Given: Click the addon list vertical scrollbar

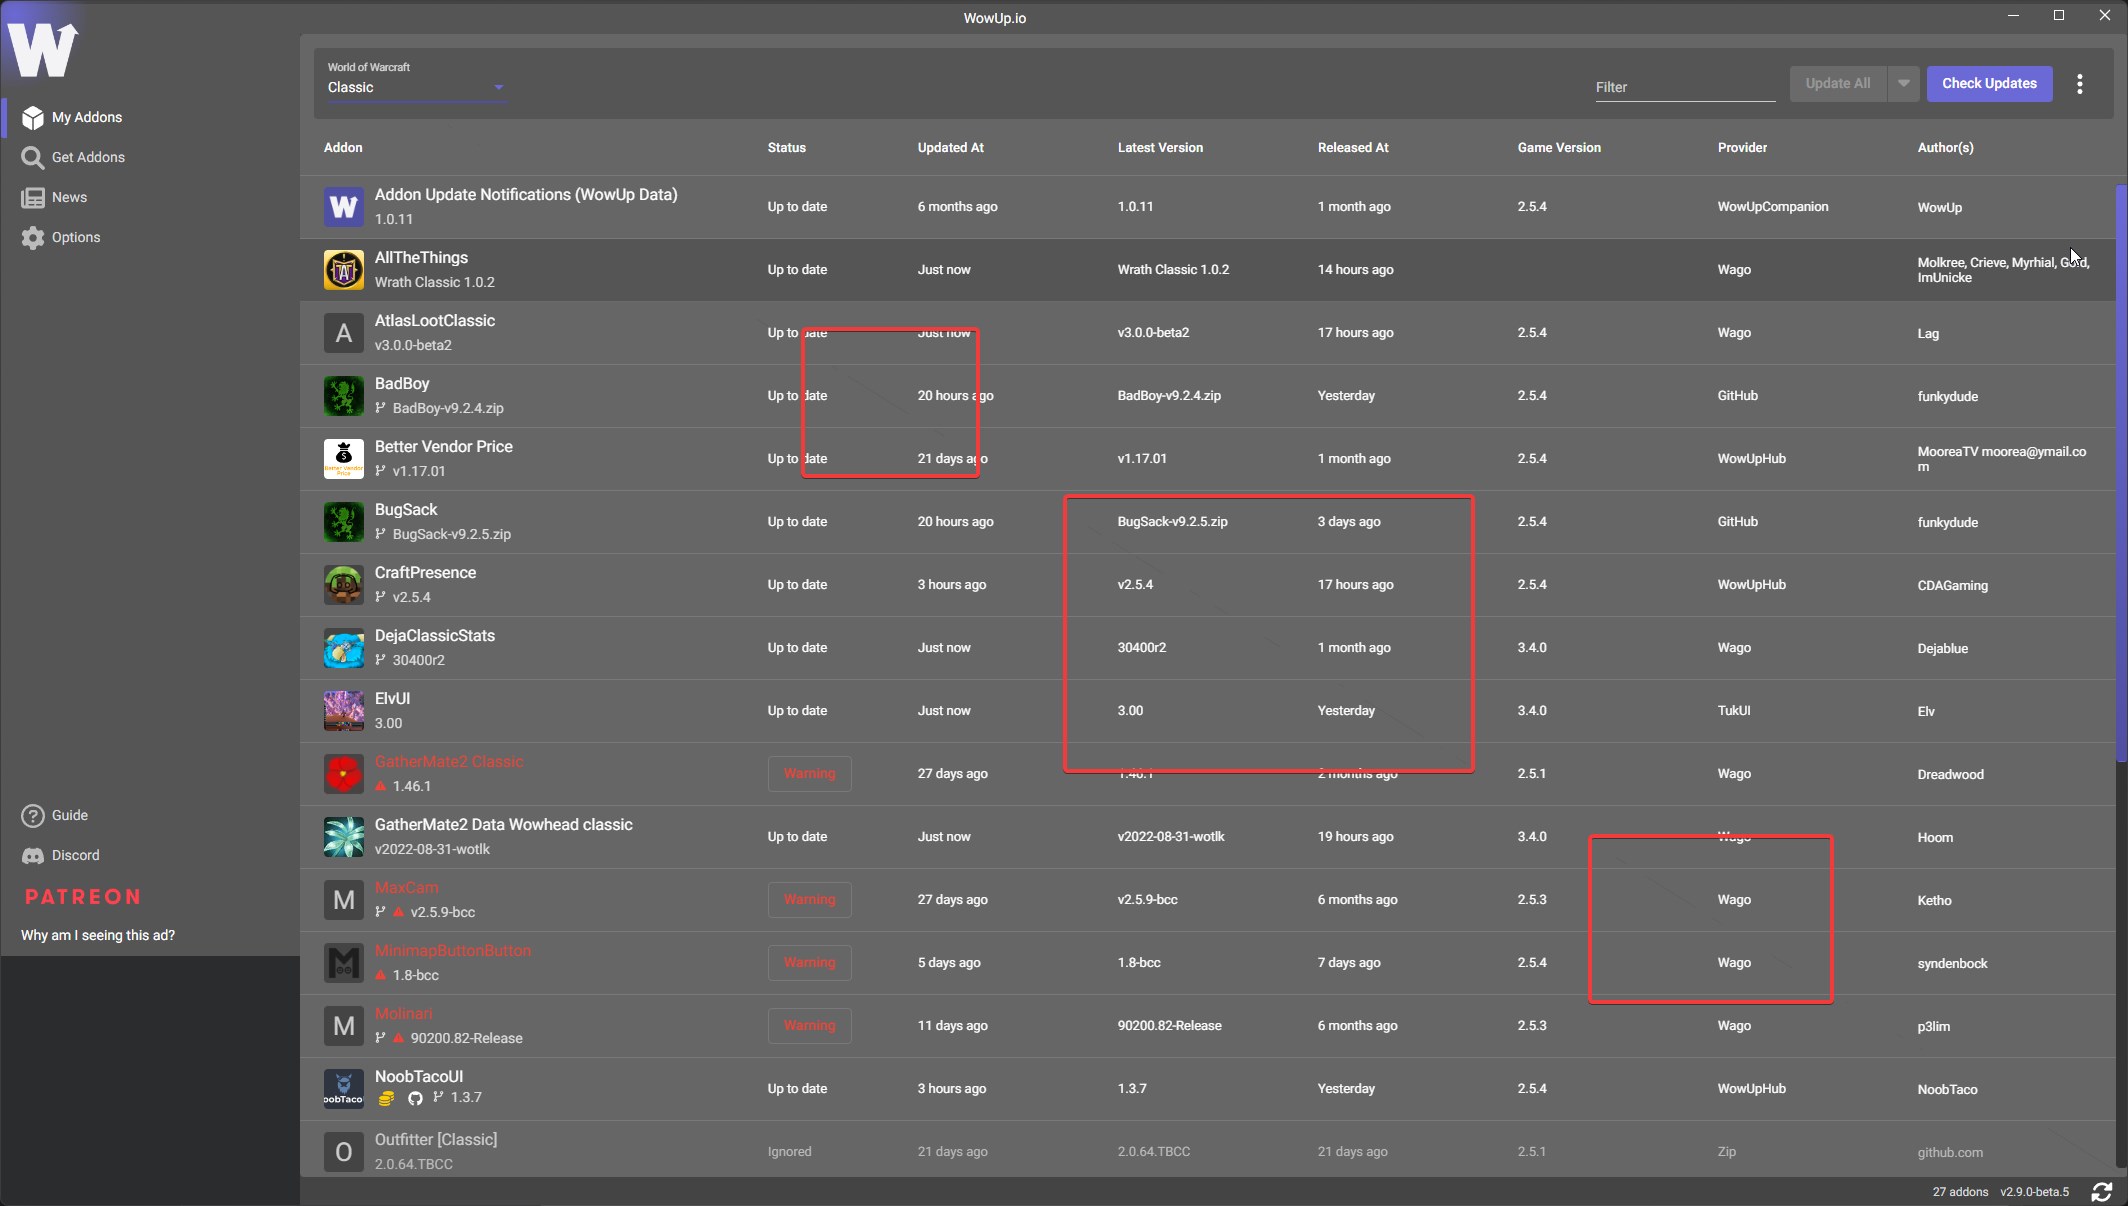Looking at the screenshot, I should [x=2120, y=470].
